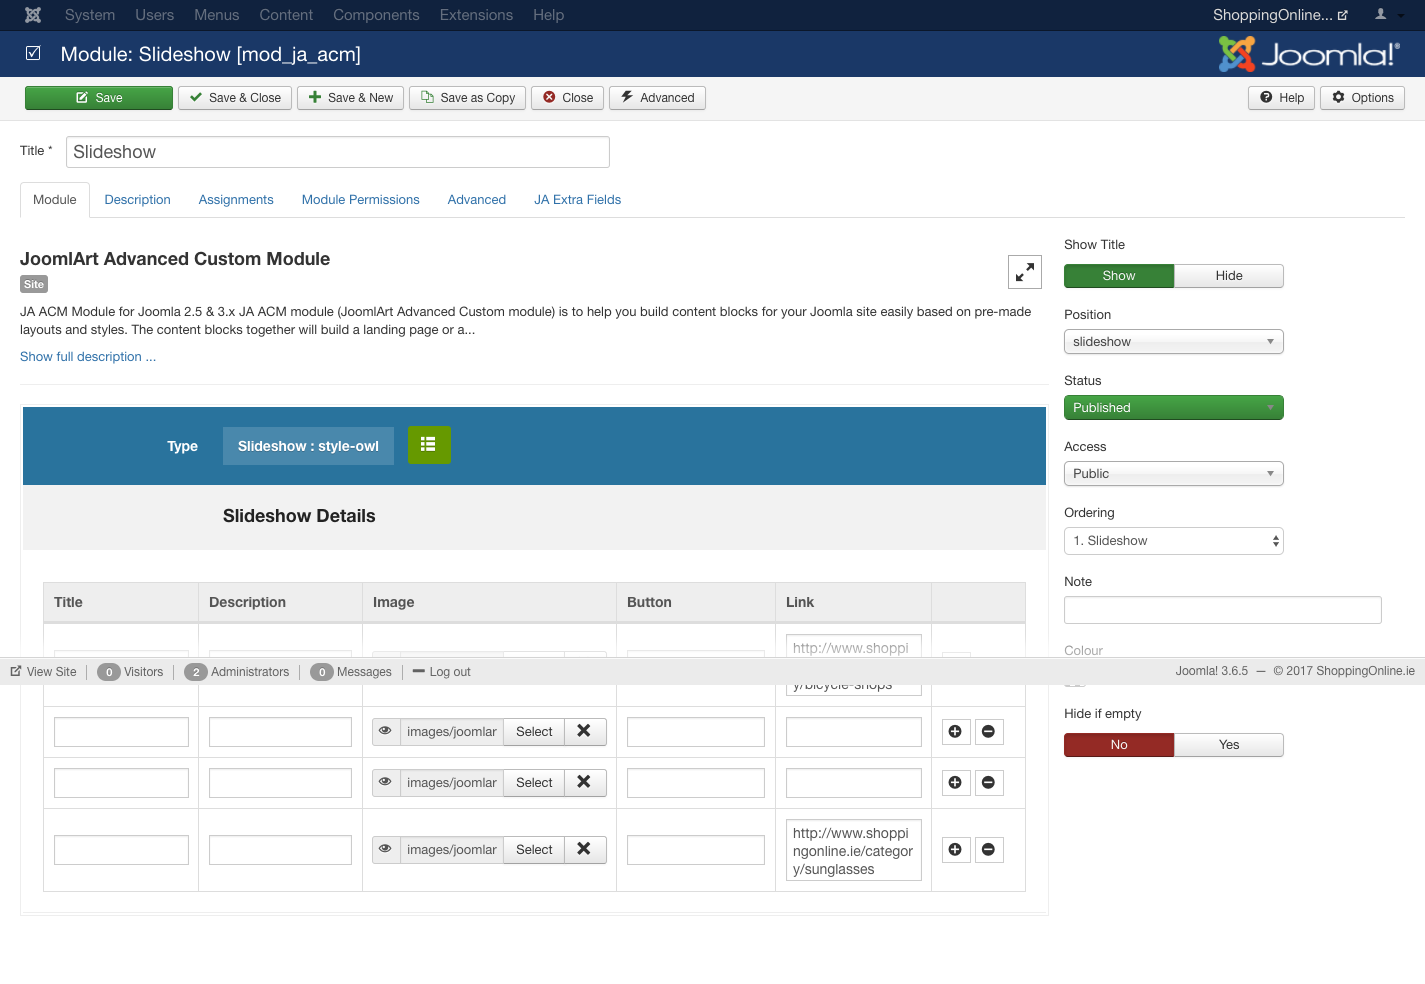Add a row using plus icon in sunglasses row

point(955,850)
